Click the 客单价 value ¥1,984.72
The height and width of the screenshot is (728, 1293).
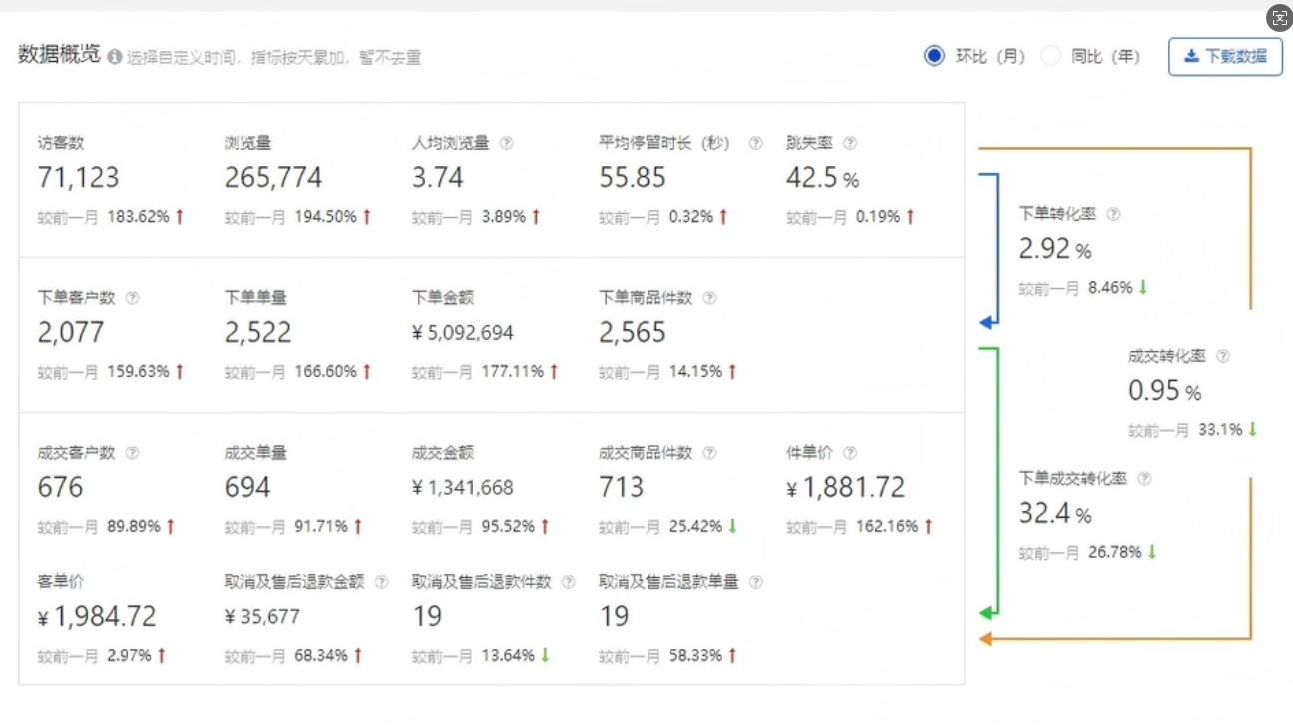click(x=97, y=617)
